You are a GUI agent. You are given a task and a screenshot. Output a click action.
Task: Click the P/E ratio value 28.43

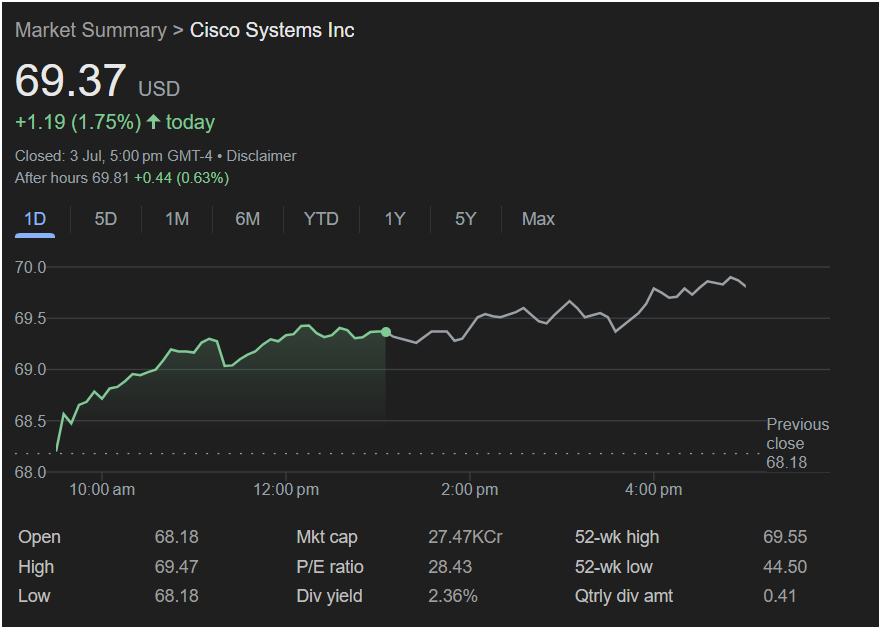(x=450, y=567)
